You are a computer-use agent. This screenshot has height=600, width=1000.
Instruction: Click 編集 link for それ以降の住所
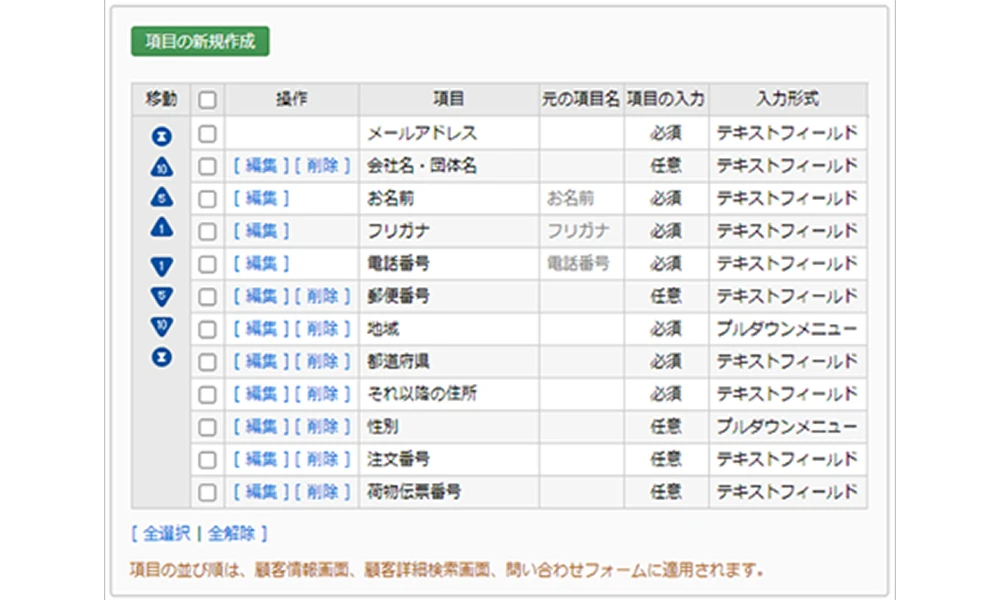[x=261, y=394]
